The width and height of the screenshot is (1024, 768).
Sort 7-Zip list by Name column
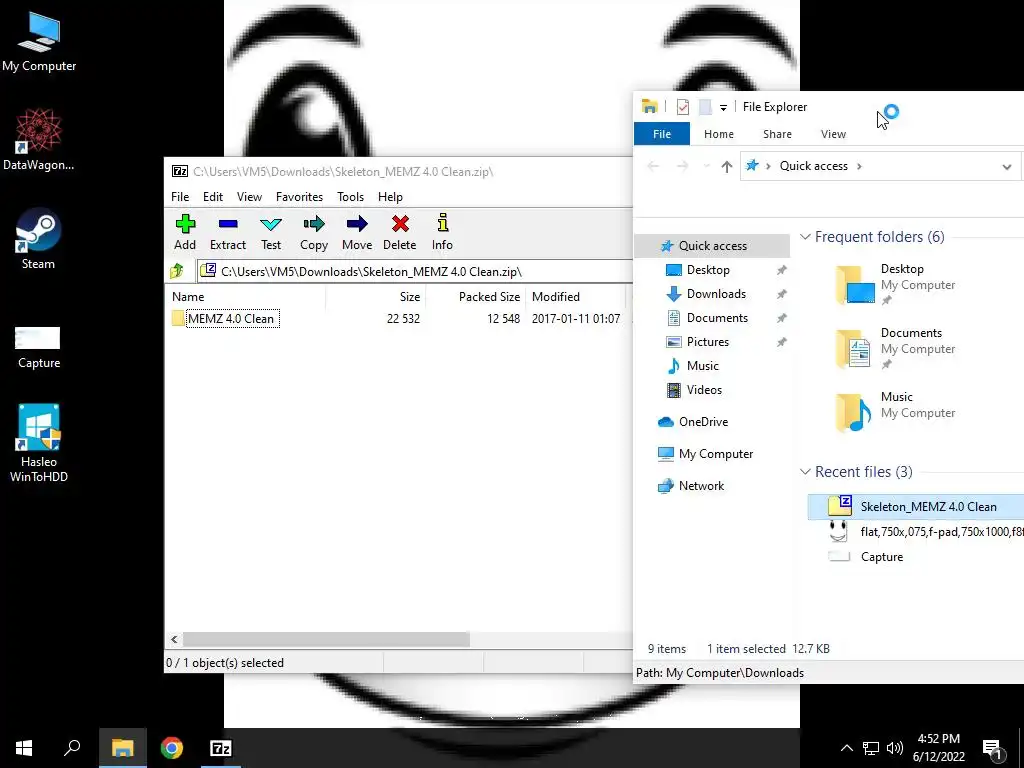(246, 296)
